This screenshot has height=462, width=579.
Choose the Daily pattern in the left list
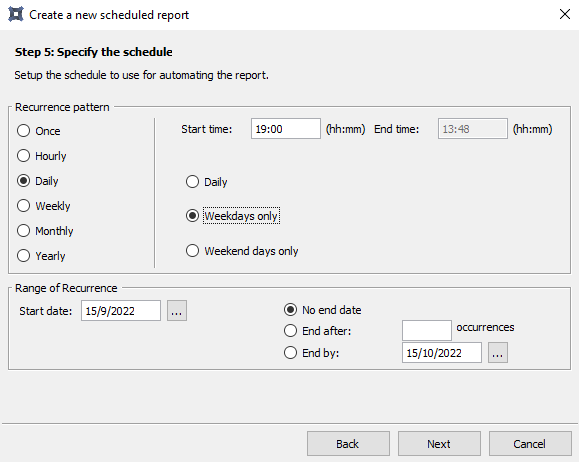click(x=38, y=181)
